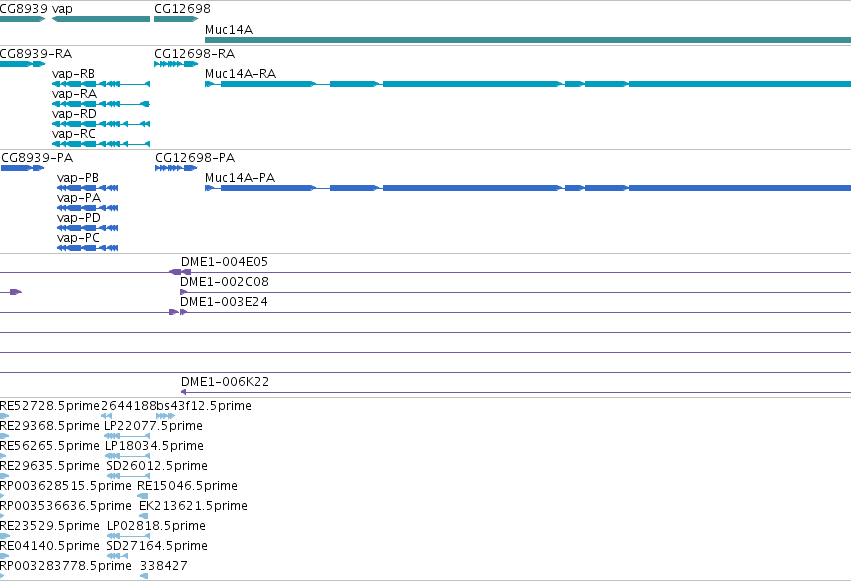The height and width of the screenshot is (581, 851).
Task: Open EST LP22077.5prime
Action: tap(153, 426)
